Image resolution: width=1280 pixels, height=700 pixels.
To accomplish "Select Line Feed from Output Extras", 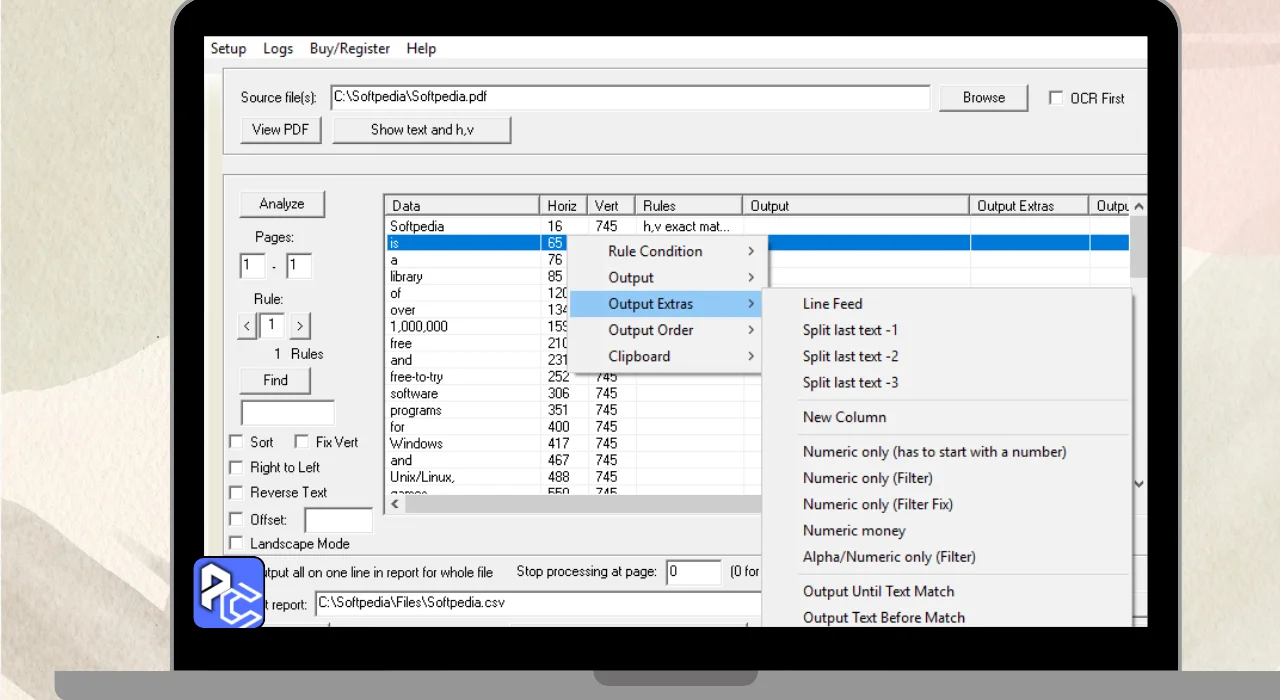I will pos(832,304).
